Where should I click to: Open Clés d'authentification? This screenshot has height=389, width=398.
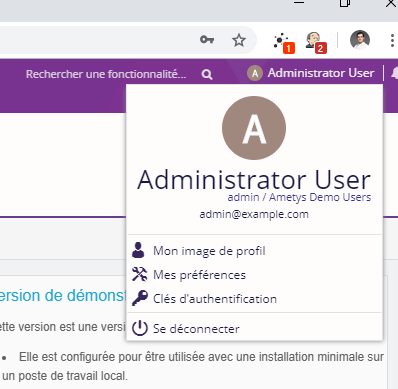[x=215, y=299]
